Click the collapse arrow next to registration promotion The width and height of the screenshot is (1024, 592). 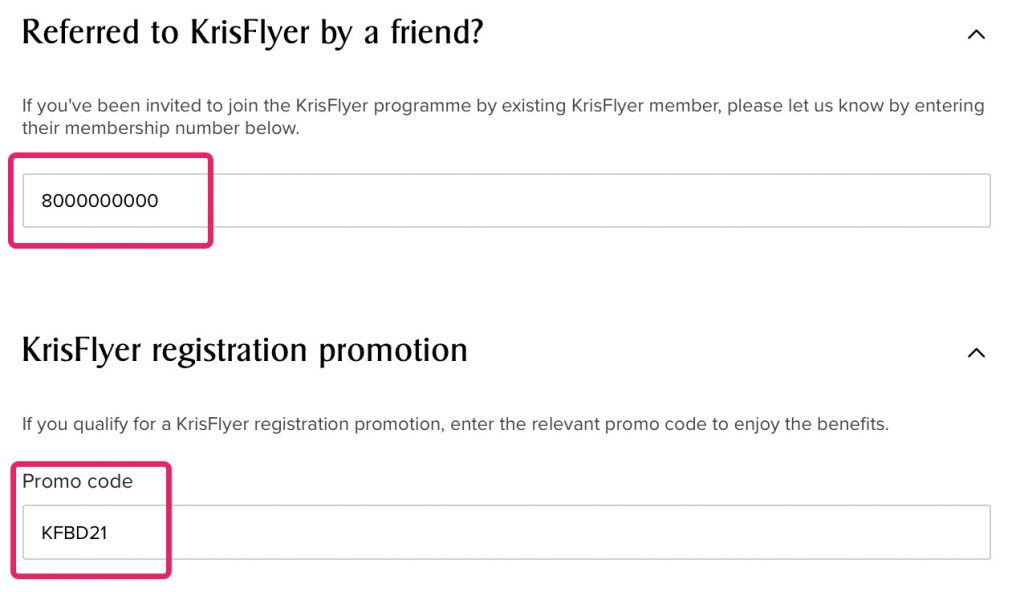tap(978, 352)
